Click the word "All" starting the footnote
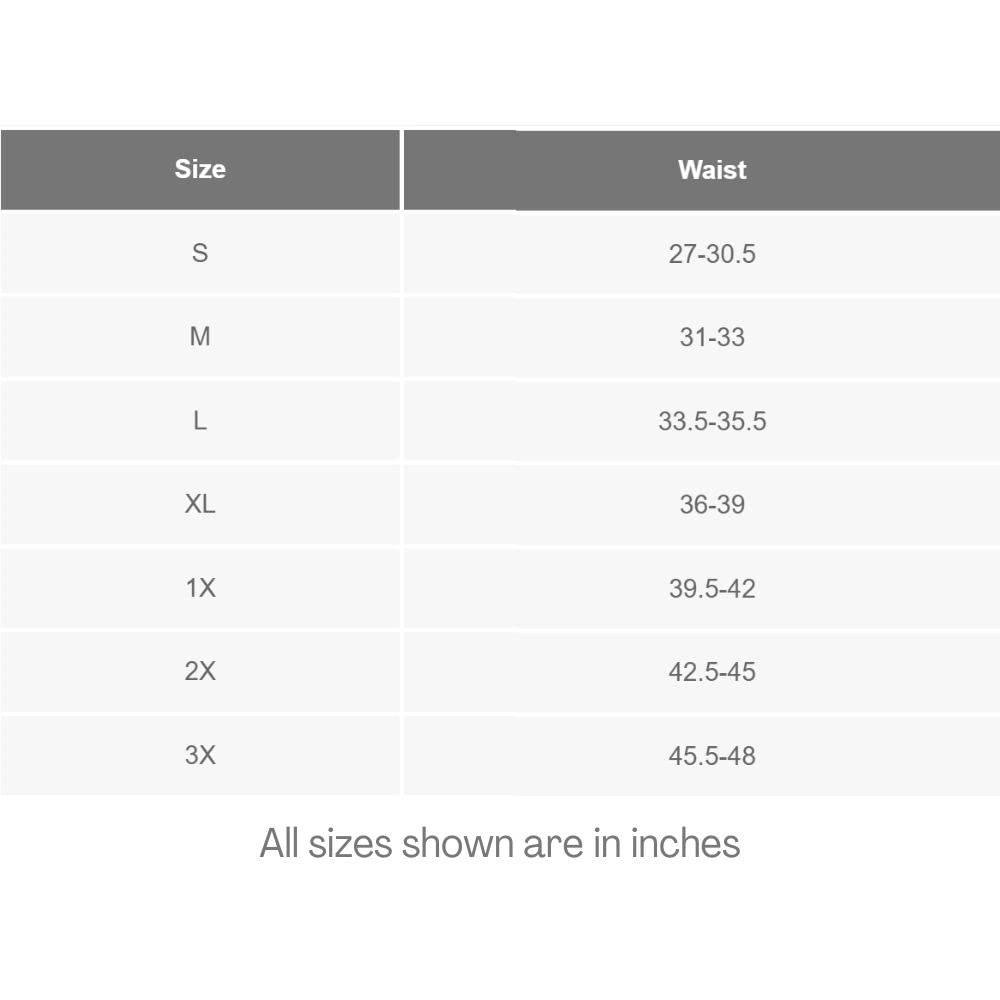 pyautogui.click(x=279, y=844)
